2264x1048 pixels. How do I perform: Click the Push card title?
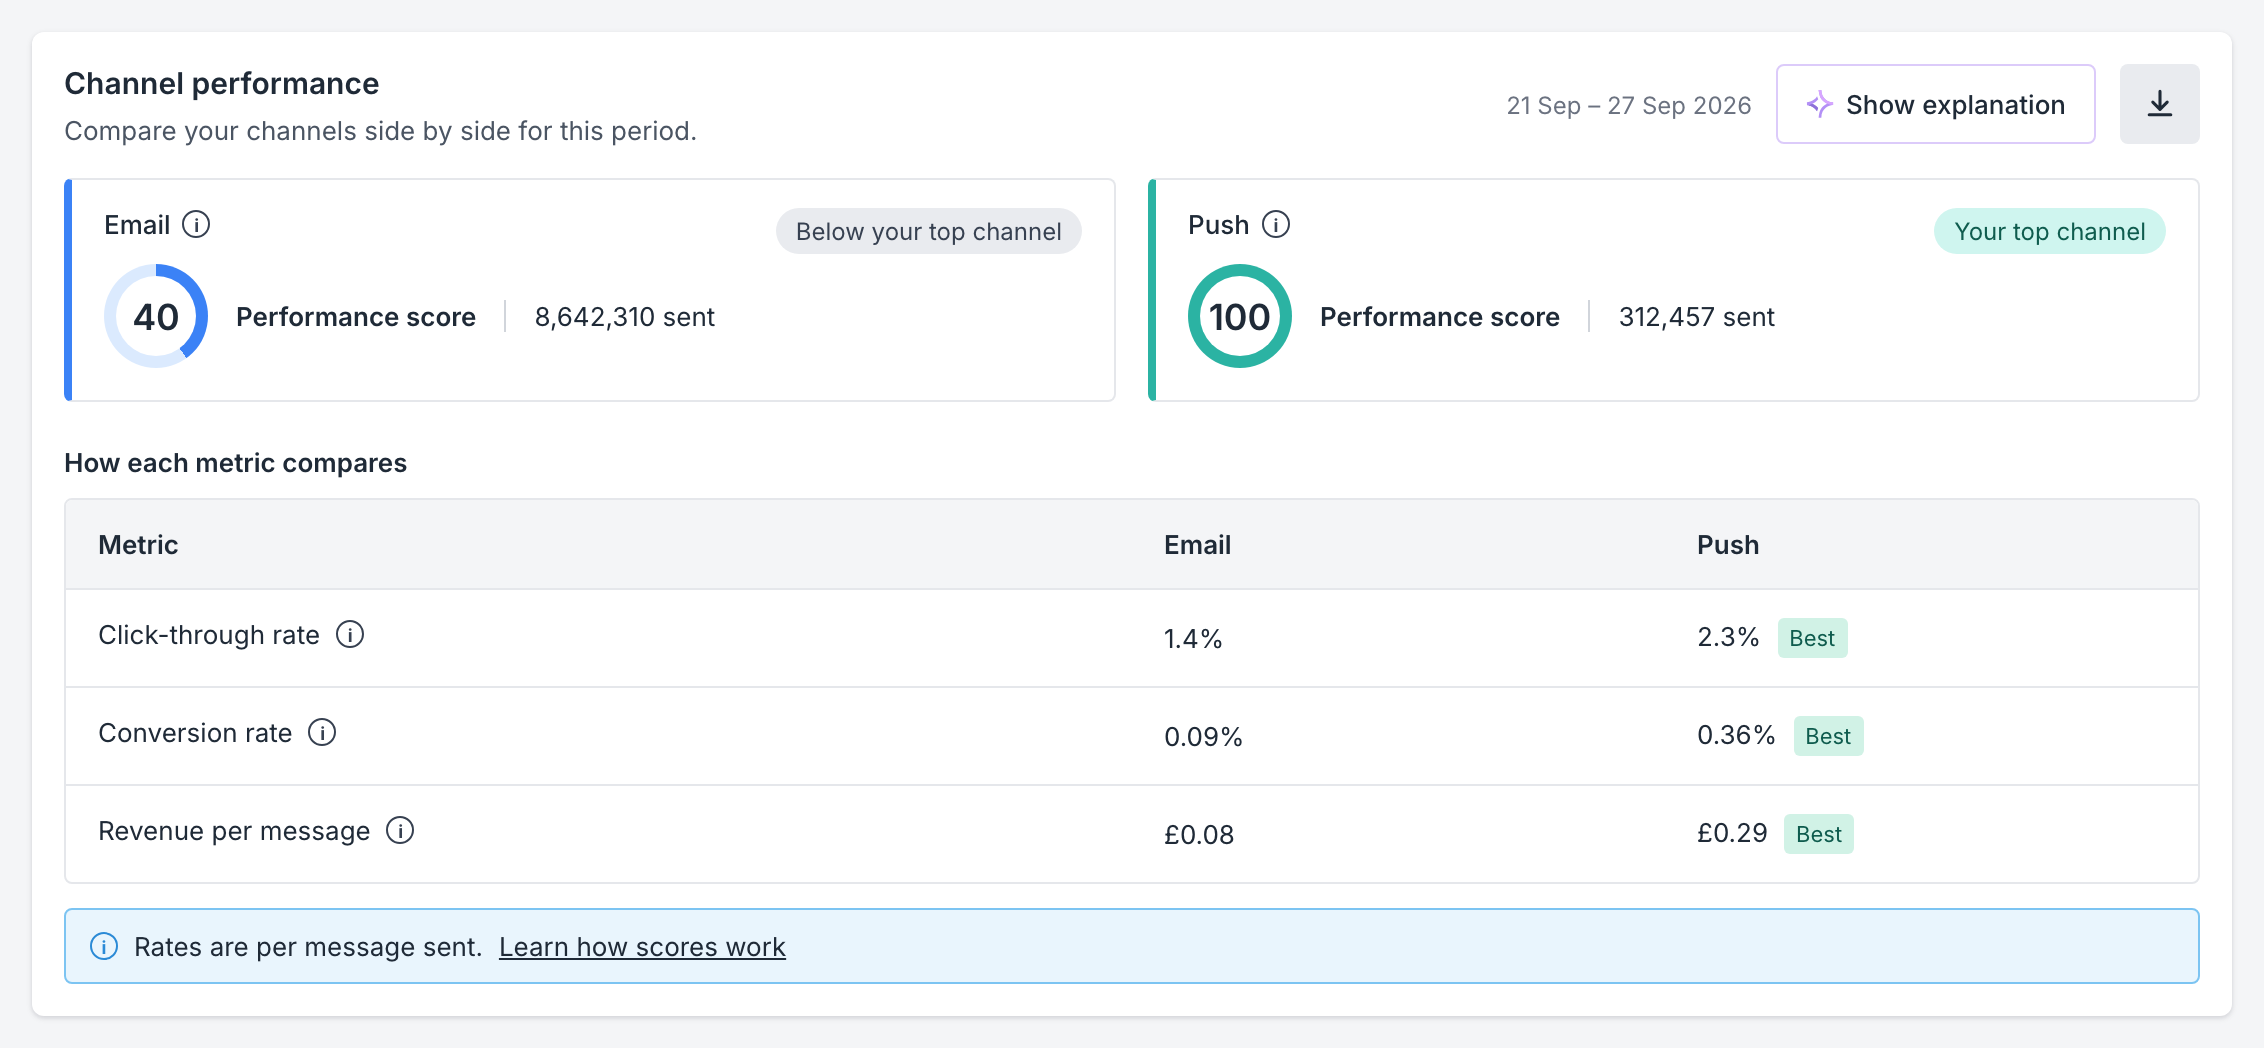click(x=1218, y=225)
